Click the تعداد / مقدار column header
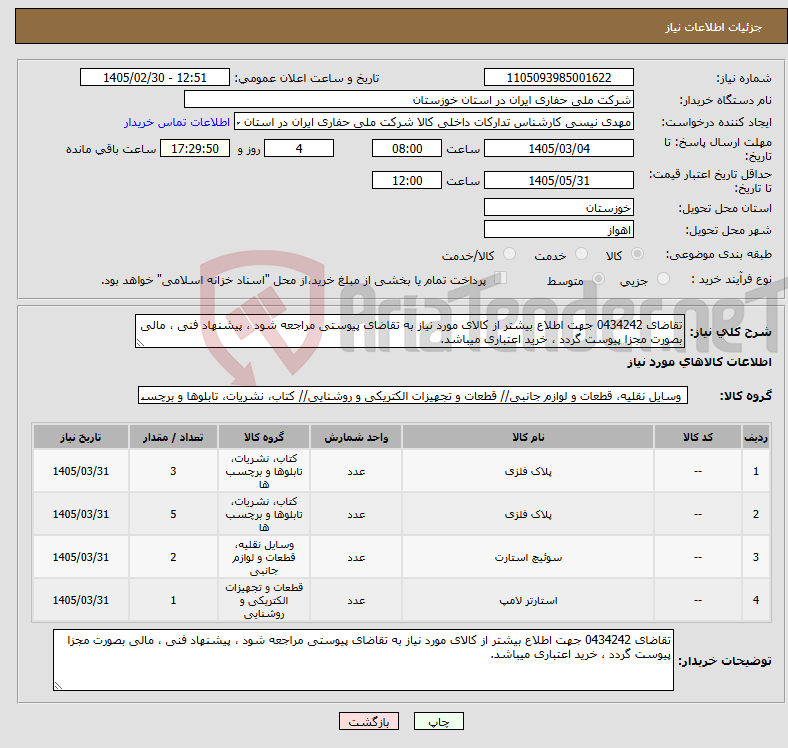Image resolution: width=788 pixels, height=748 pixels. (x=173, y=437)
